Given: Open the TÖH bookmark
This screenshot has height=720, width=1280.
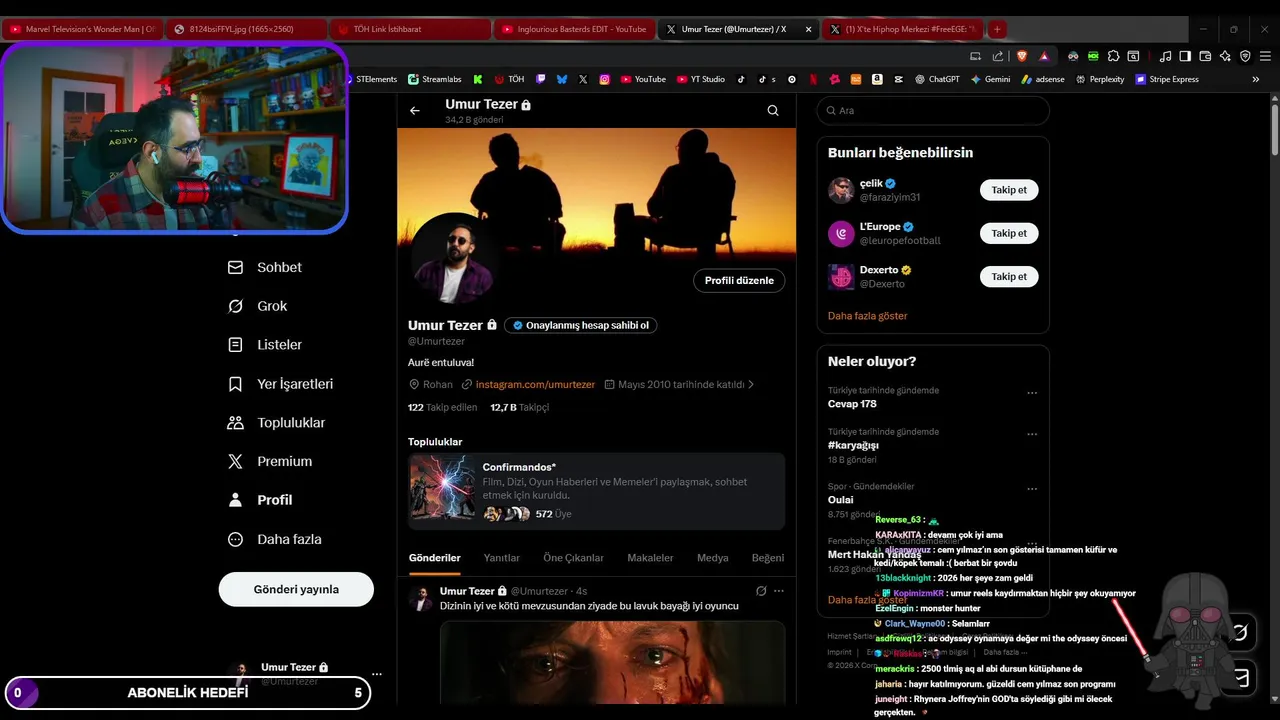Looking at the screenshot, I should 510,79.
